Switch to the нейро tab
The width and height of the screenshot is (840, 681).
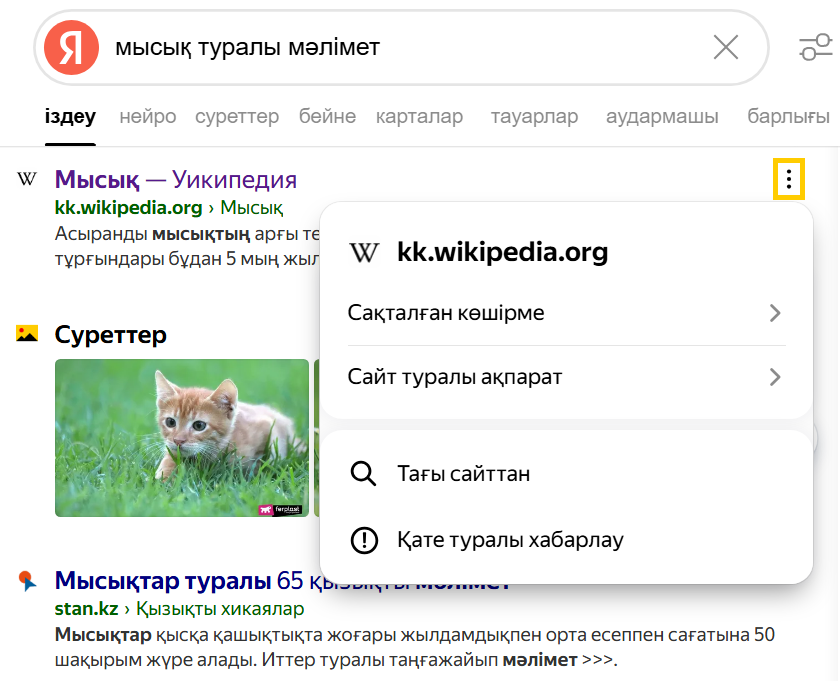(x=147, y=117)
